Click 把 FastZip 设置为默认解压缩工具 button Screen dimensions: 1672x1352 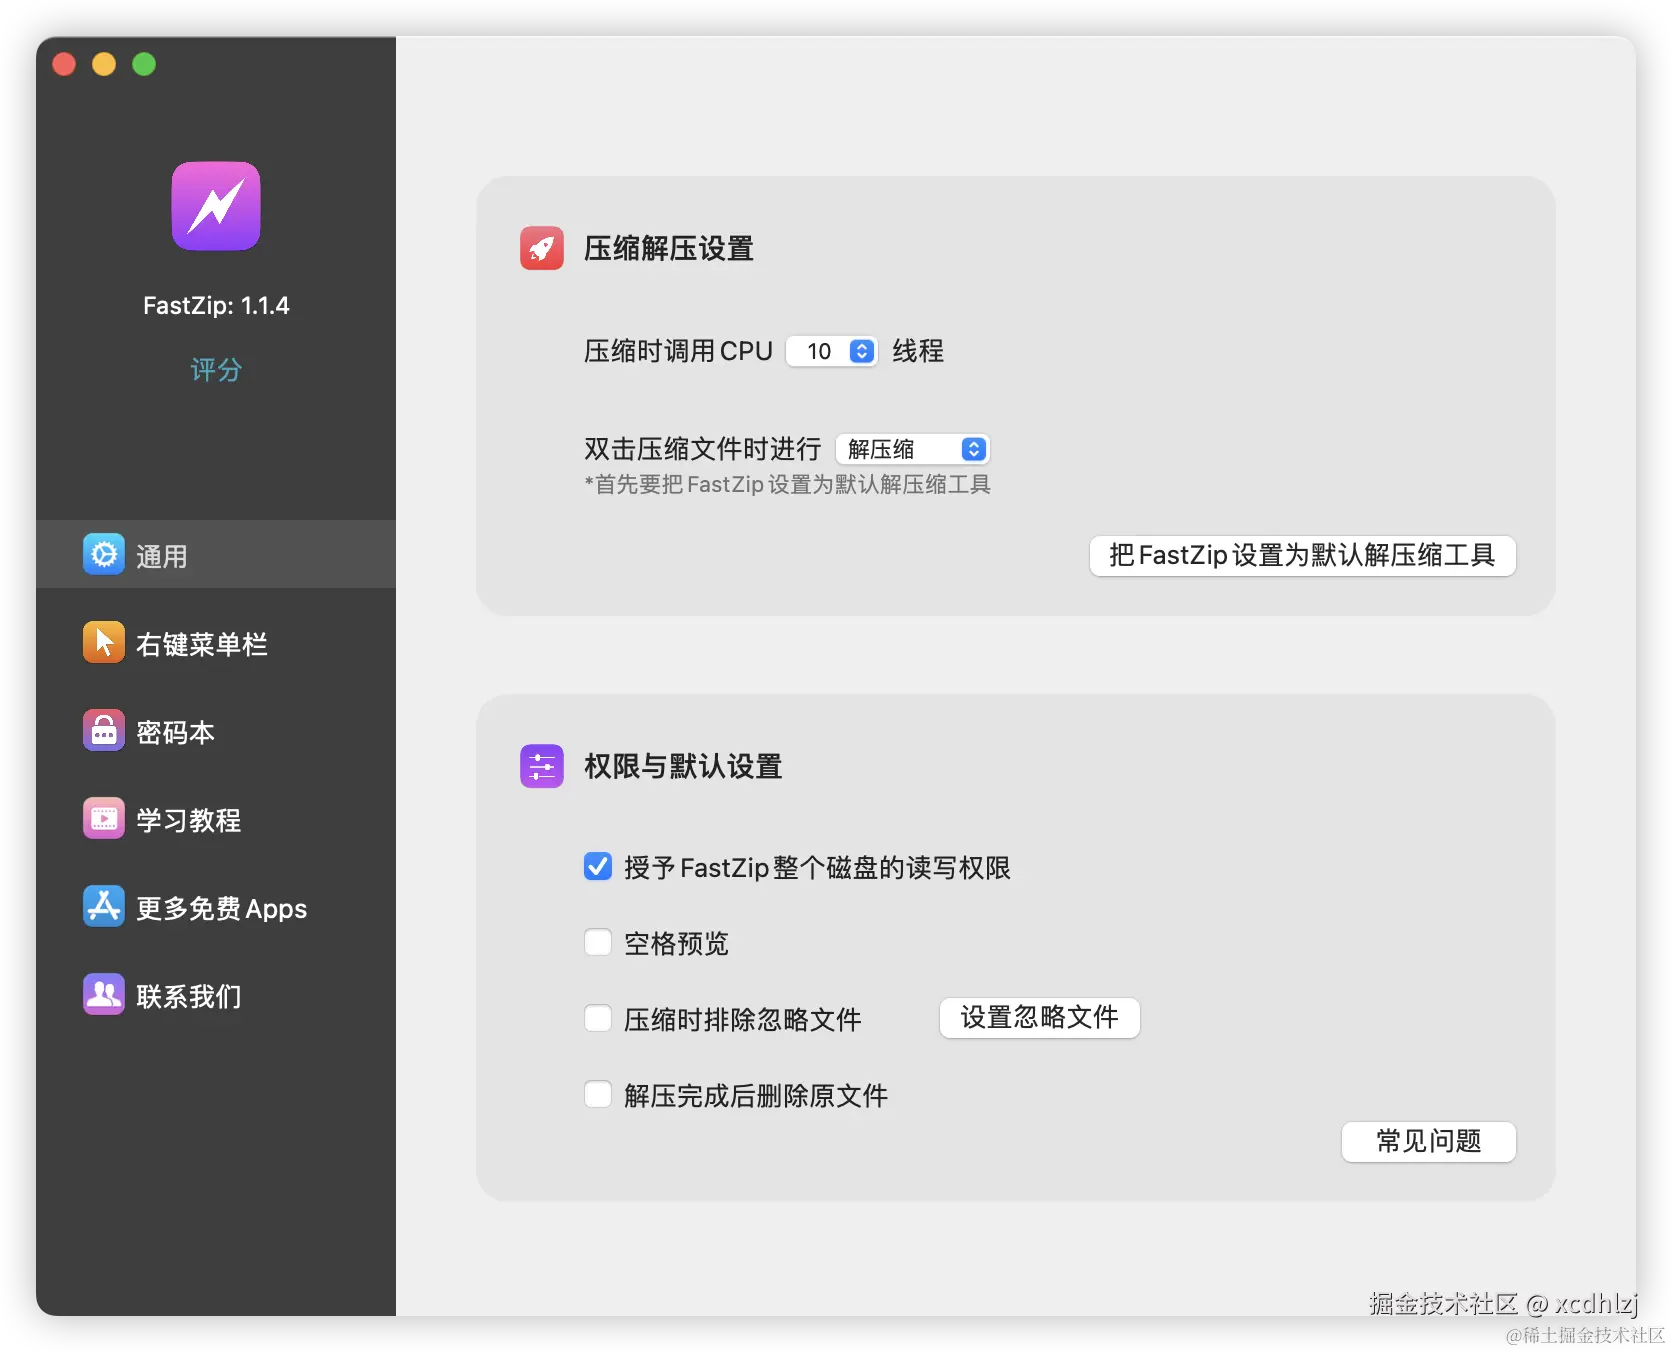(x=1302, y=555)
